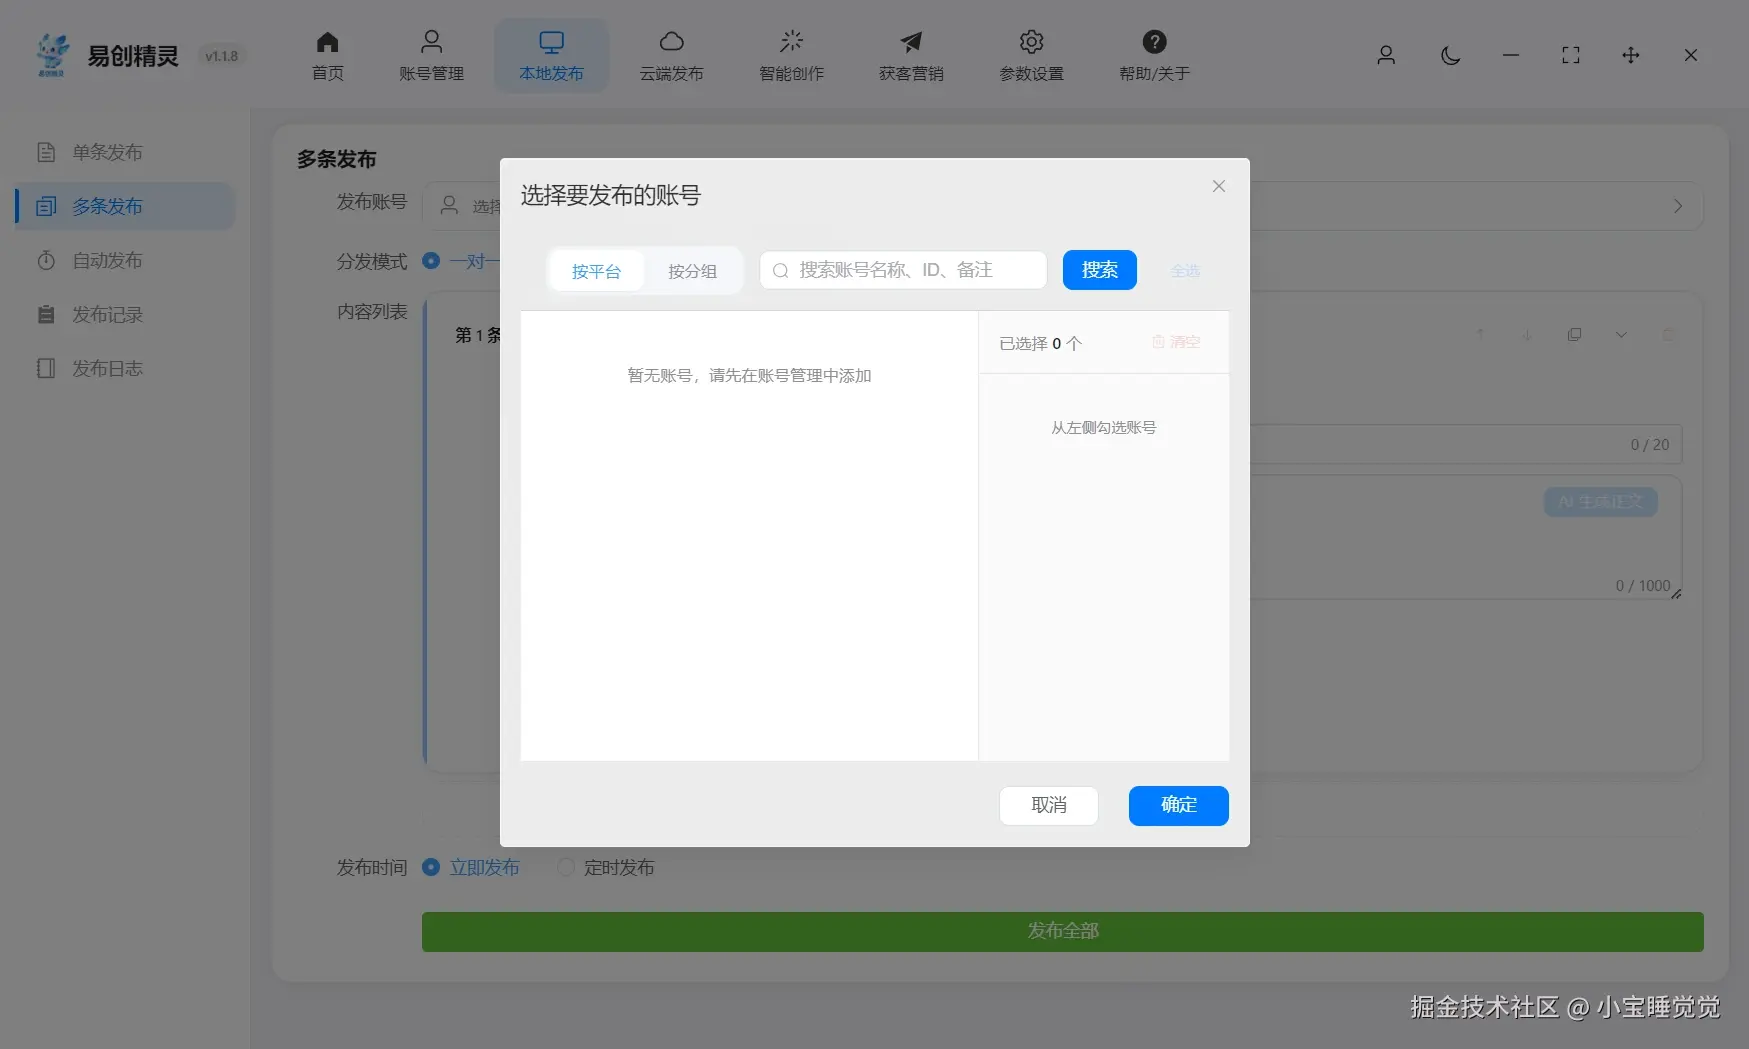Toggle dark mode with the moon icon
This screenshot has height=1049, width=1749.
pyautogui.click(x=1451, y=56)
